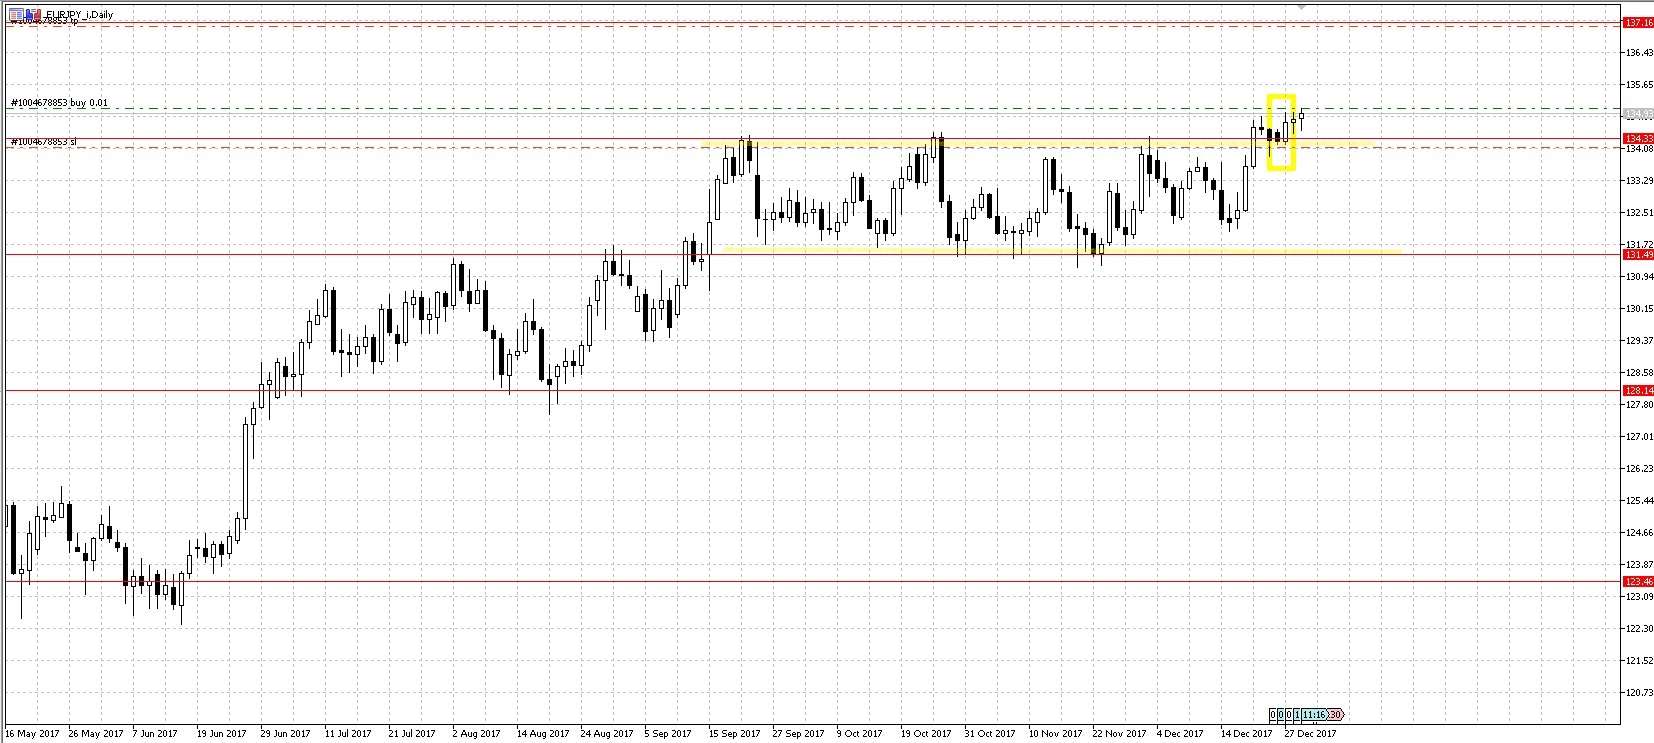The width and height of the screenshot is (1654, 743).
Task: Click the 130.15 price scale label
Action: 1638,309
